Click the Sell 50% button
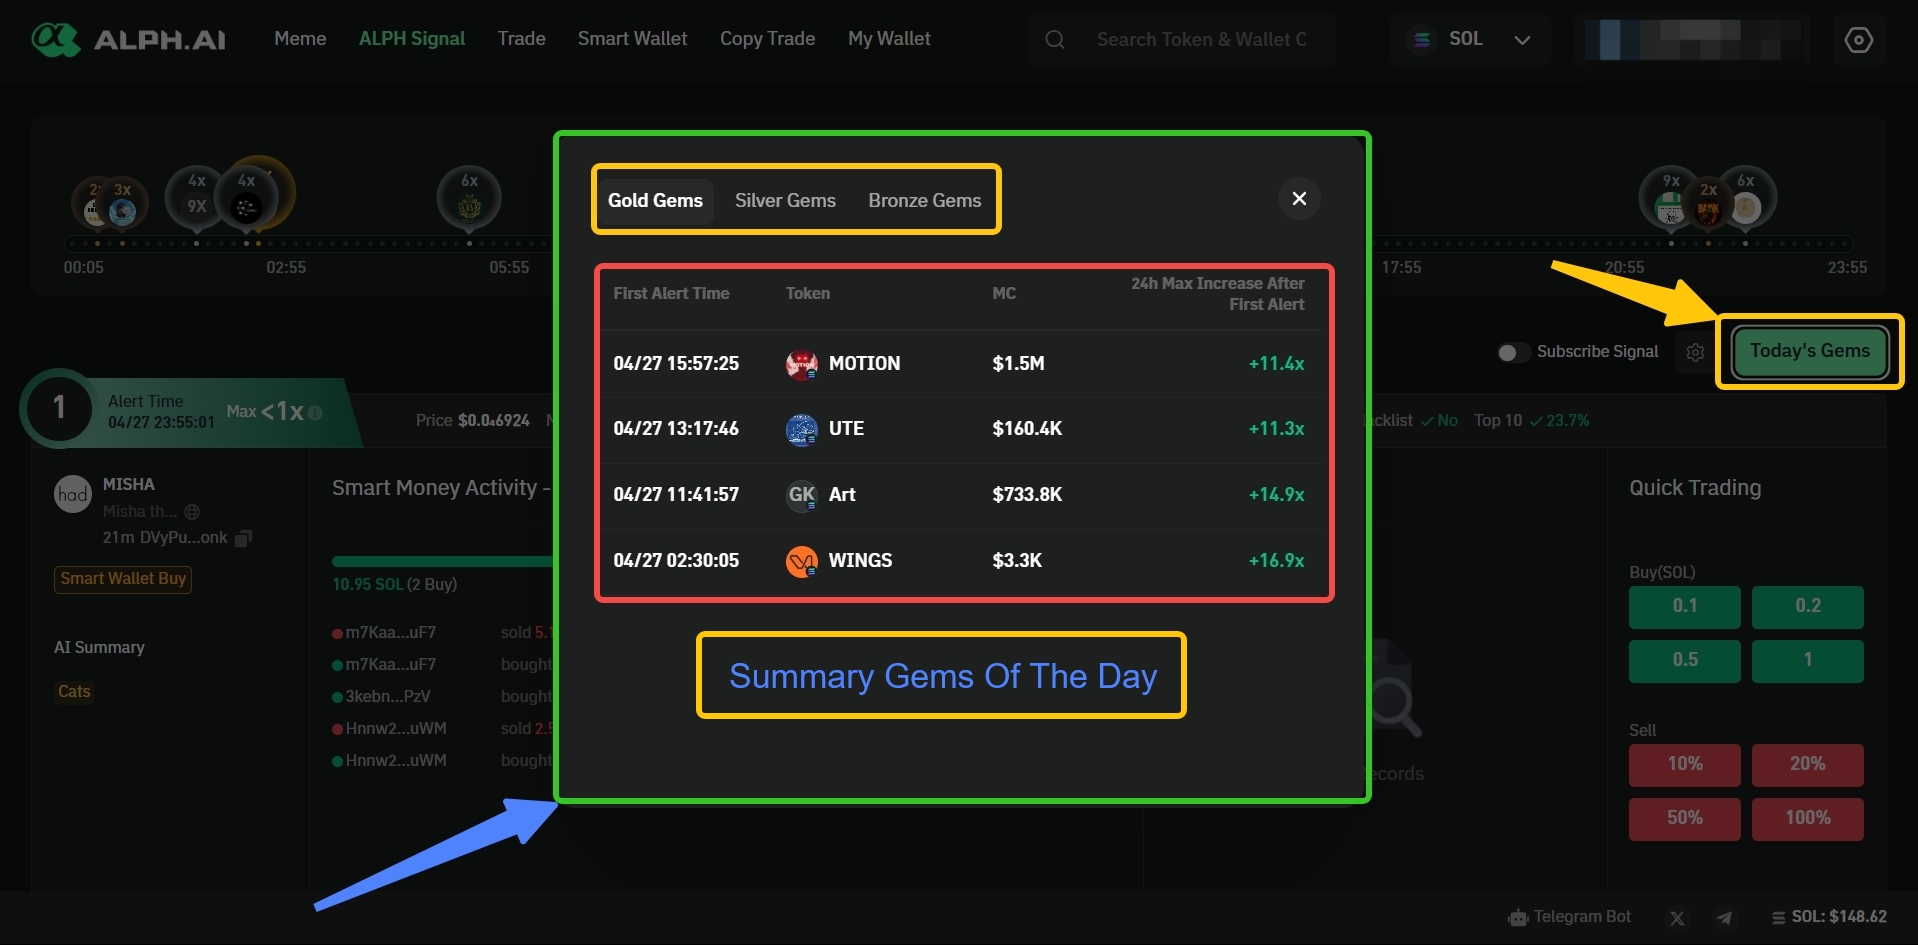This screenshot has width=1918, height=945. 1684,818
